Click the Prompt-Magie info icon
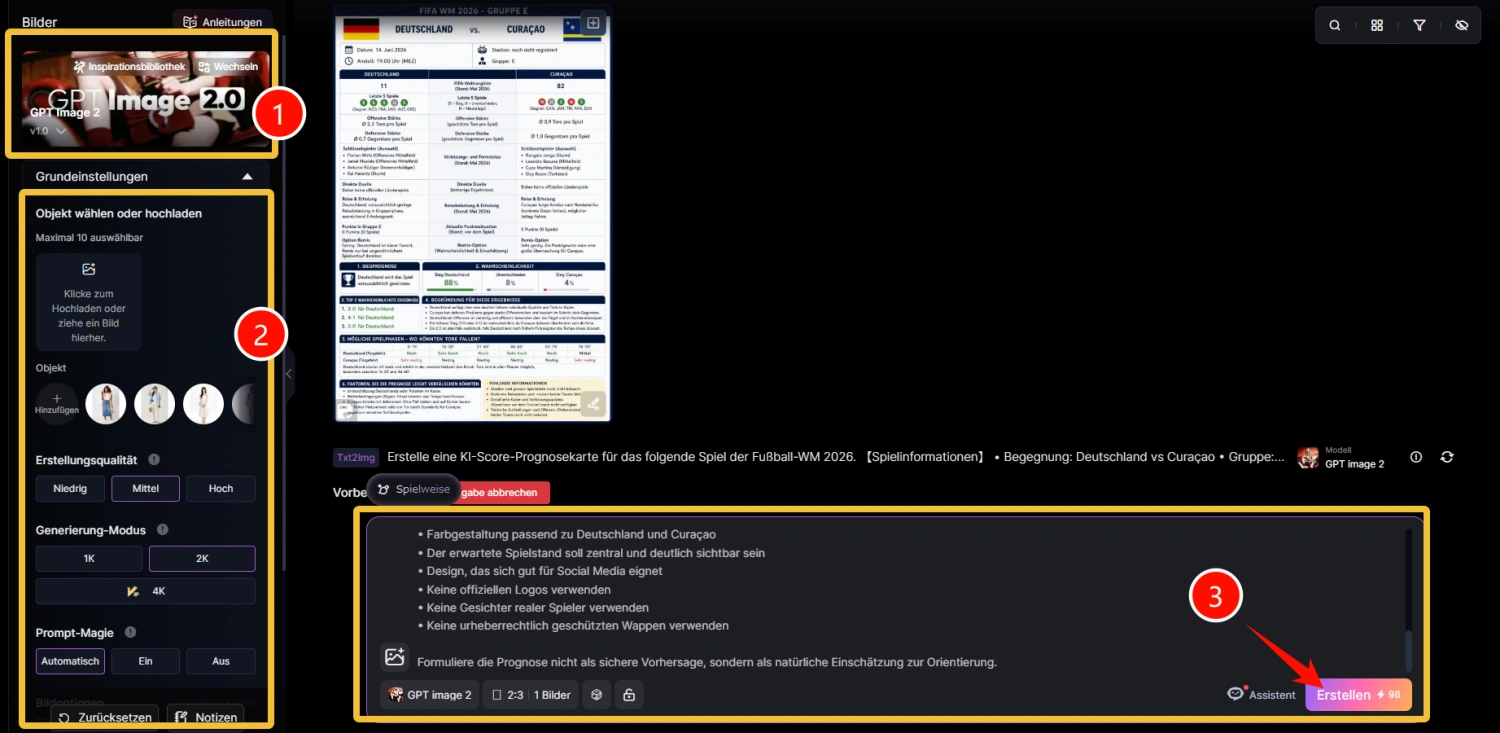This screenshot has height=733, width=1500. point(130,633)
